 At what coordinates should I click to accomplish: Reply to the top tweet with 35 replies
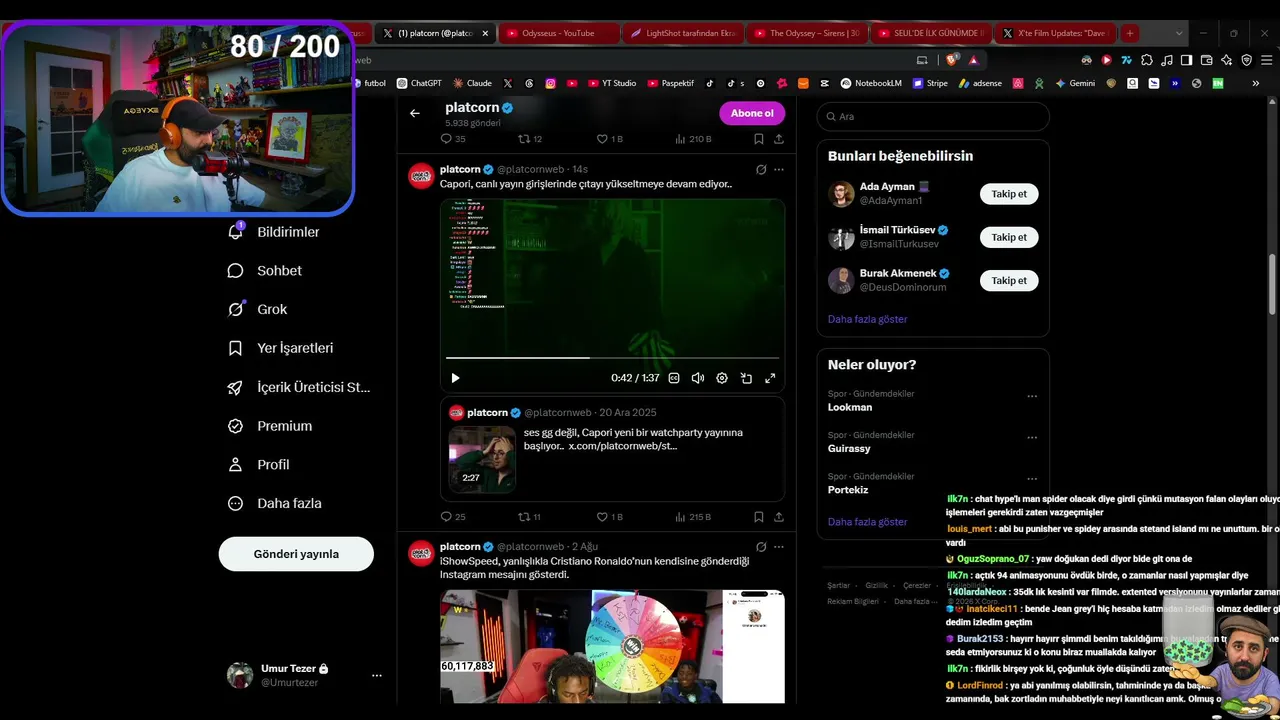tap(453, 139)
